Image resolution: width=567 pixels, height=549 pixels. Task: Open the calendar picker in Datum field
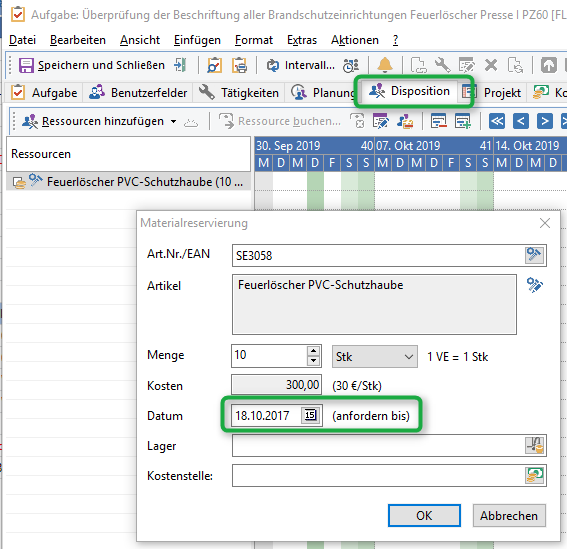click(311, 415)
